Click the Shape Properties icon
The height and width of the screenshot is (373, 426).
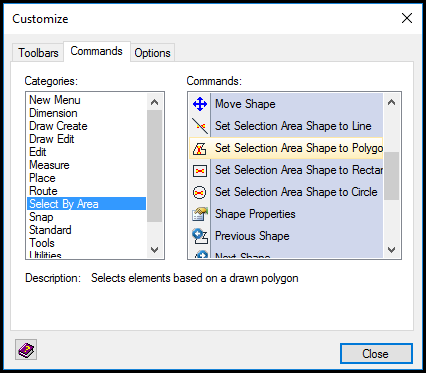200,214
